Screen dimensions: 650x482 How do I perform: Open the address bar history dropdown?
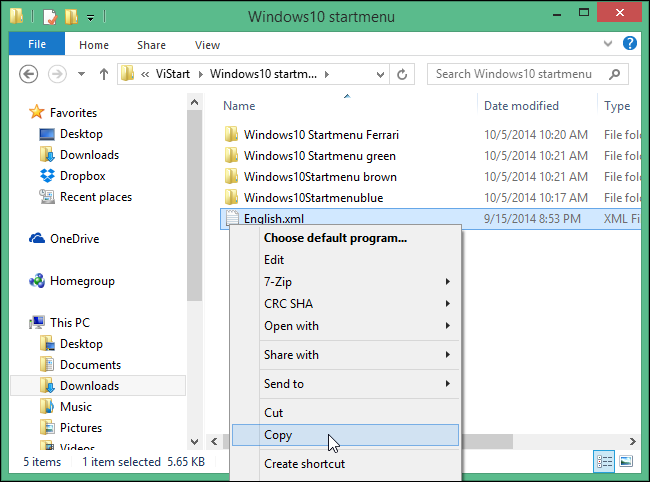380,75
